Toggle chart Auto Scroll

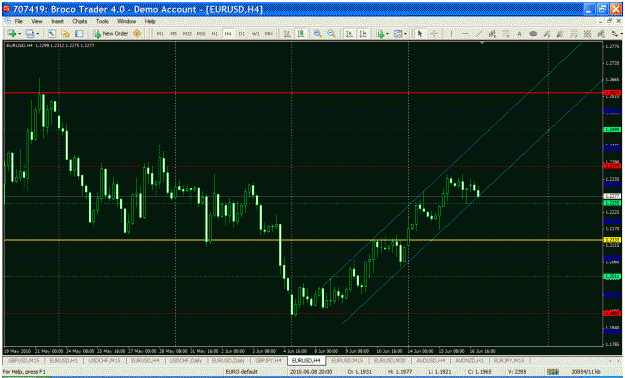click(x=349, y=34)
